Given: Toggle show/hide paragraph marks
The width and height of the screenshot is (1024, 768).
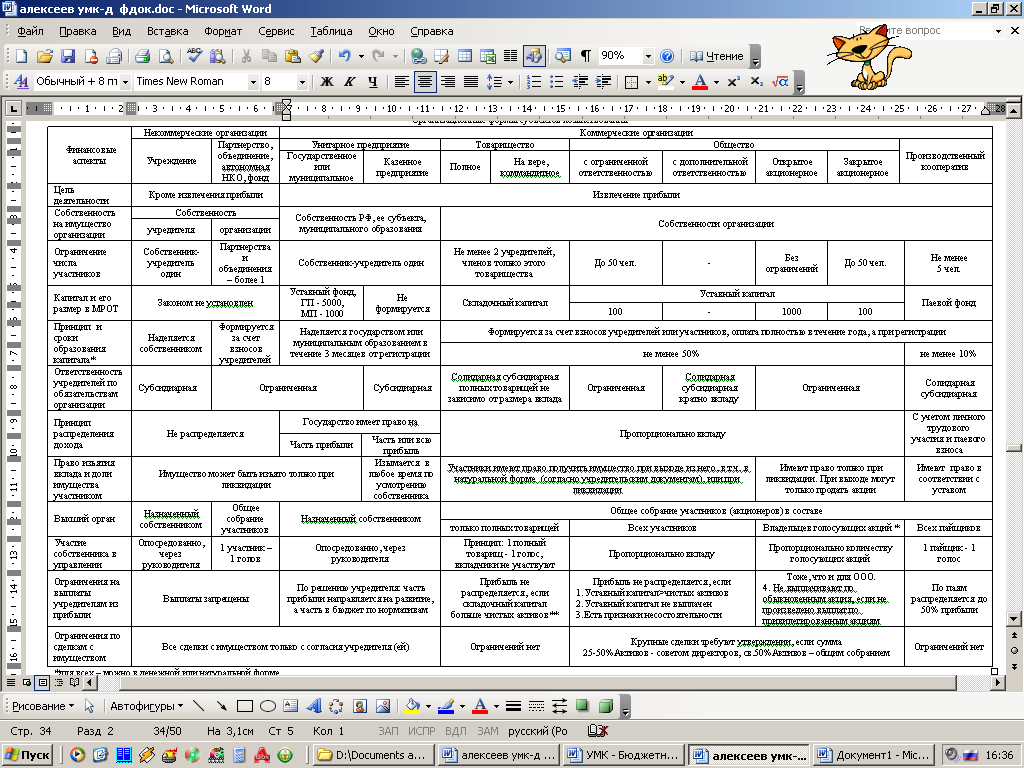Looking at the screenshot, I should [x=586, y=56].
